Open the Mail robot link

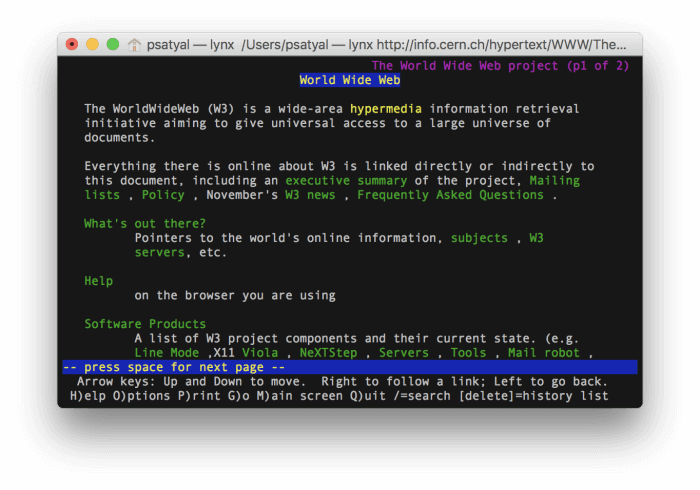(544, 353)
